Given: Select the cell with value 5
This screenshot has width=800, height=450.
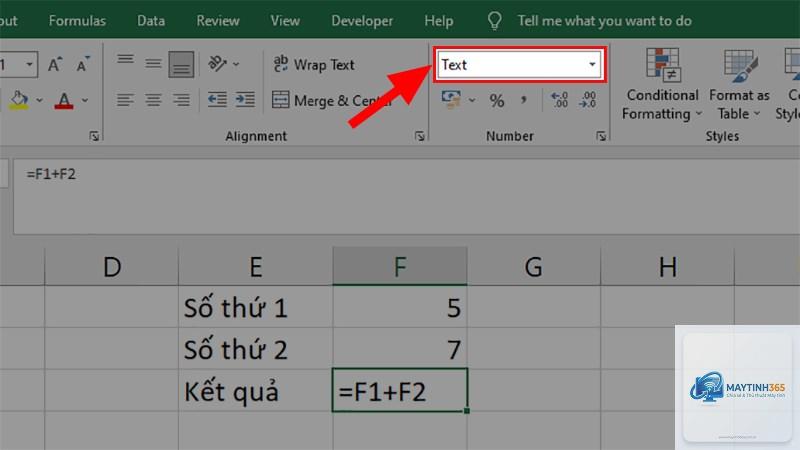Looking at the screenshot, I should pos(400,307).
